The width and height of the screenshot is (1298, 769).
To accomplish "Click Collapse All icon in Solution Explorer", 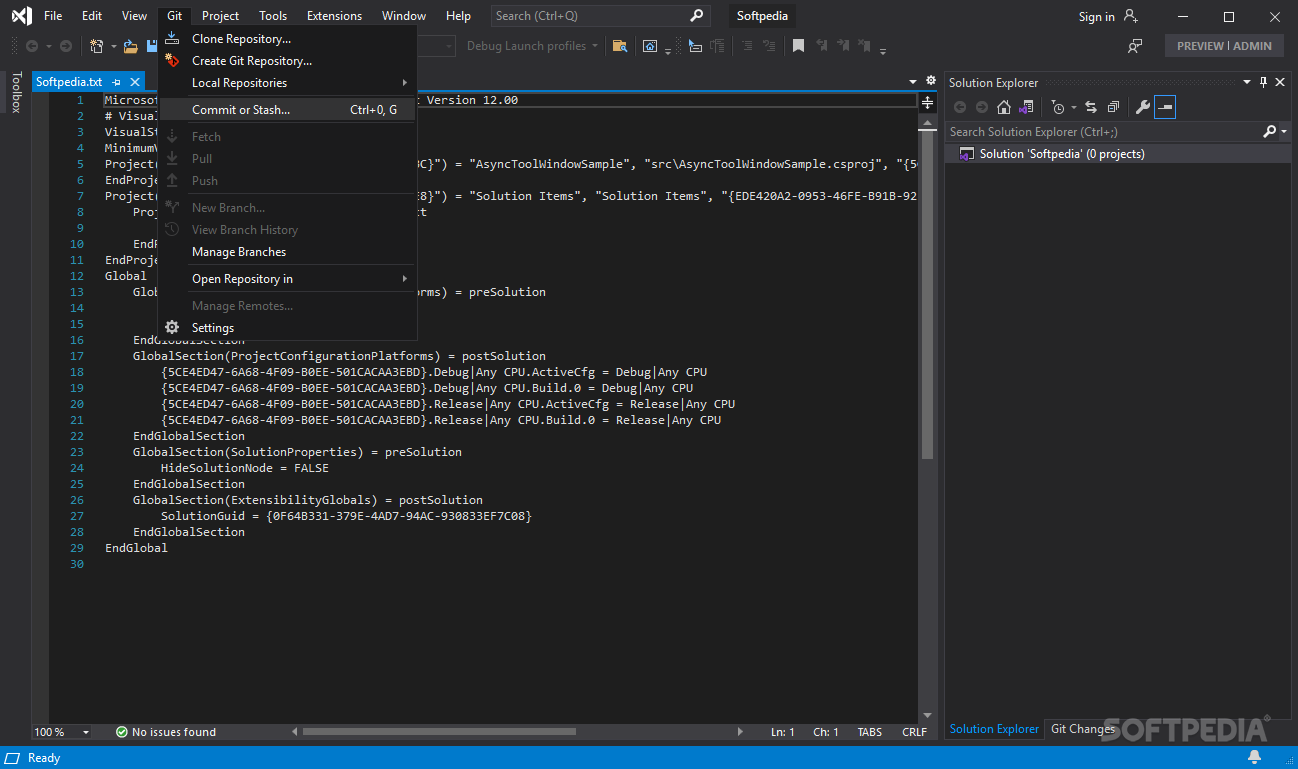I will coord(1113,107).
